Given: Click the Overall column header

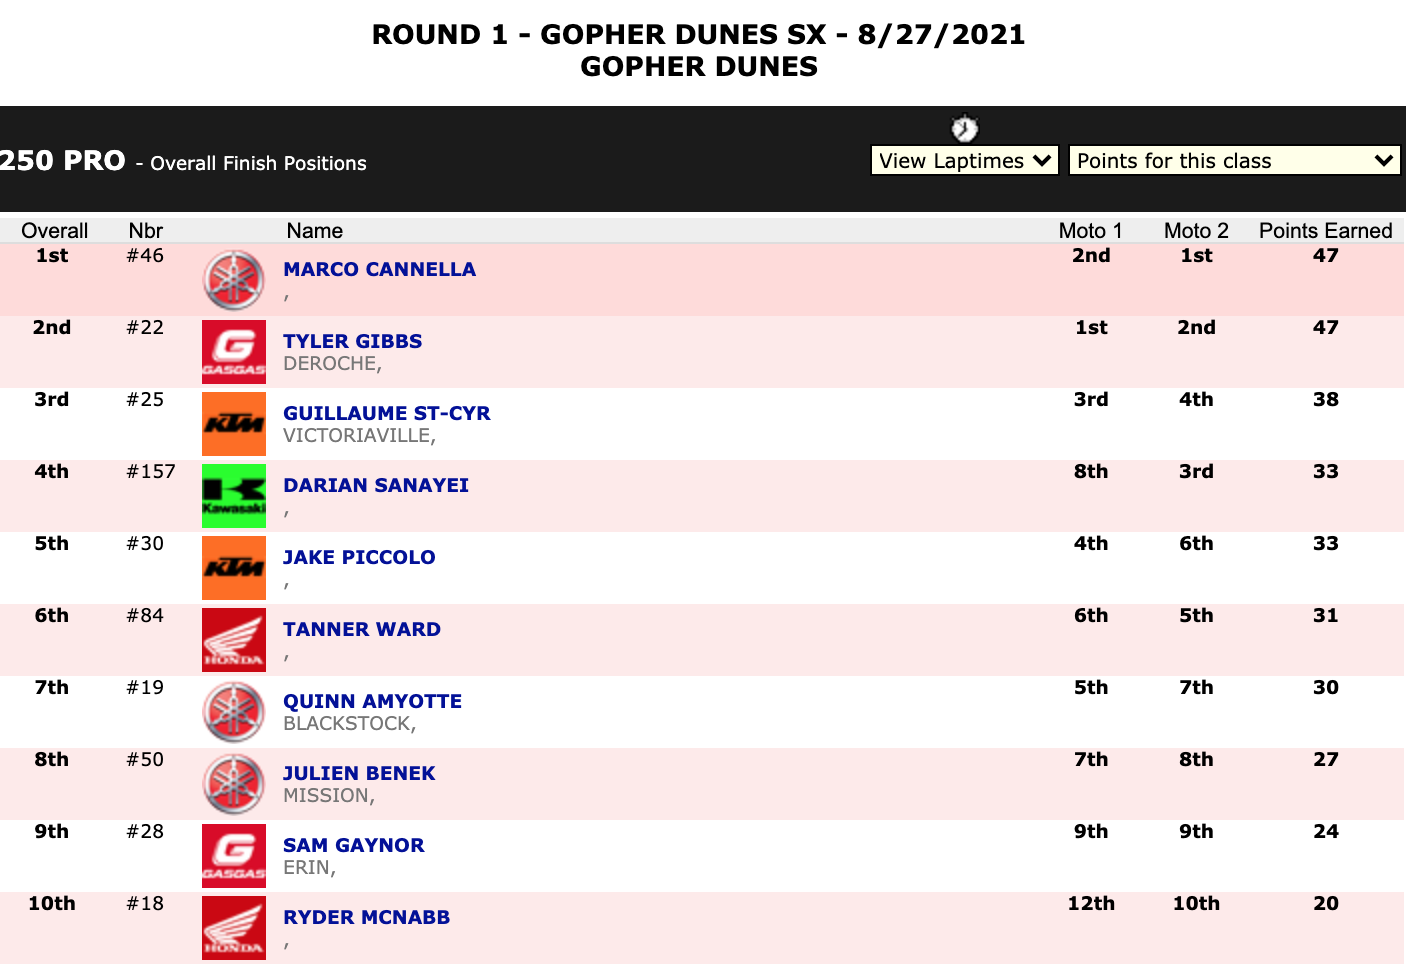Looking at the screenshot, I should [x=54, y=231].
